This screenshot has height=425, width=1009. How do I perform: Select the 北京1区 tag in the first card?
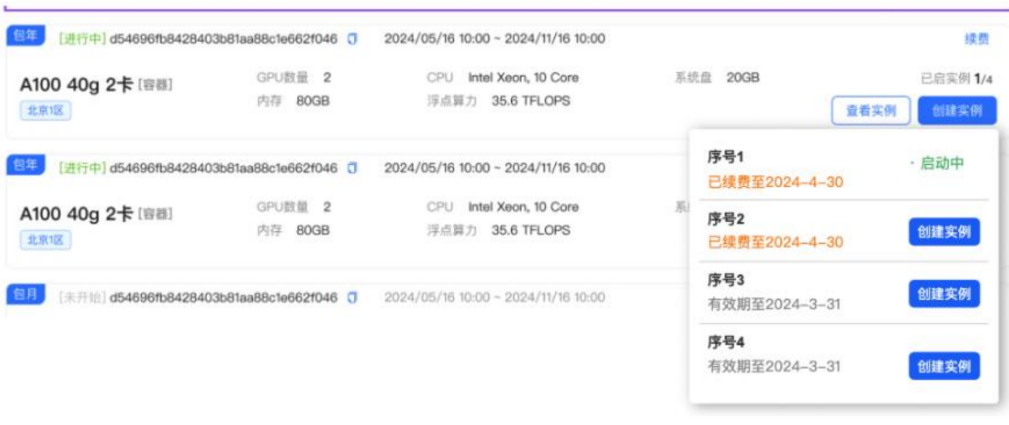click(x=45, y=110)
